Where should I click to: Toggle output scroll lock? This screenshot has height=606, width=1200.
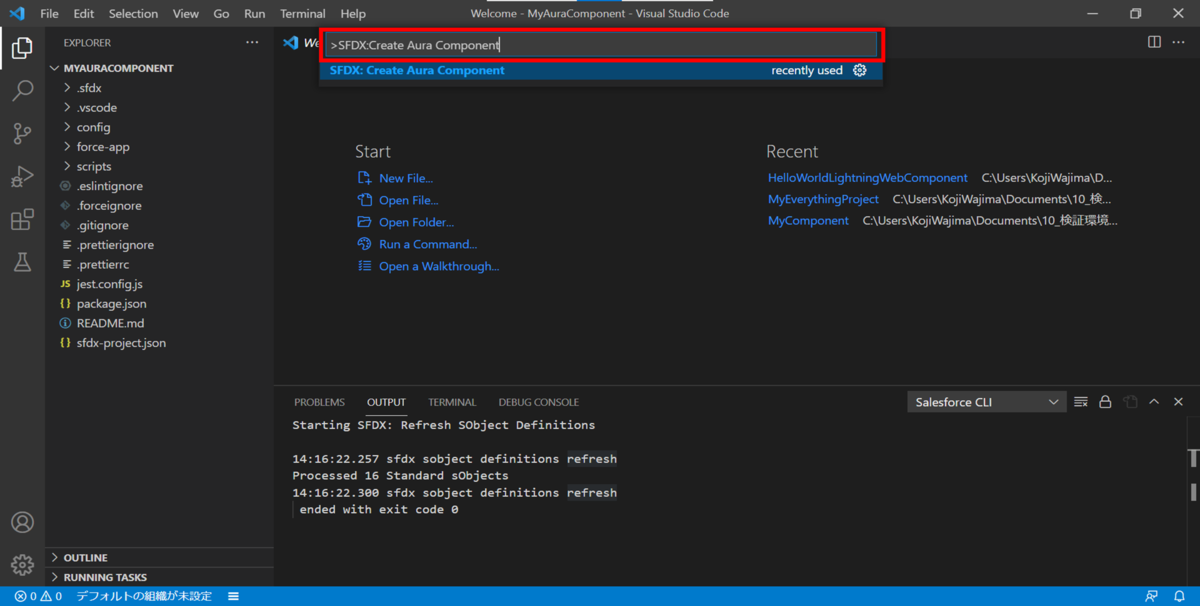(1105, 402)
